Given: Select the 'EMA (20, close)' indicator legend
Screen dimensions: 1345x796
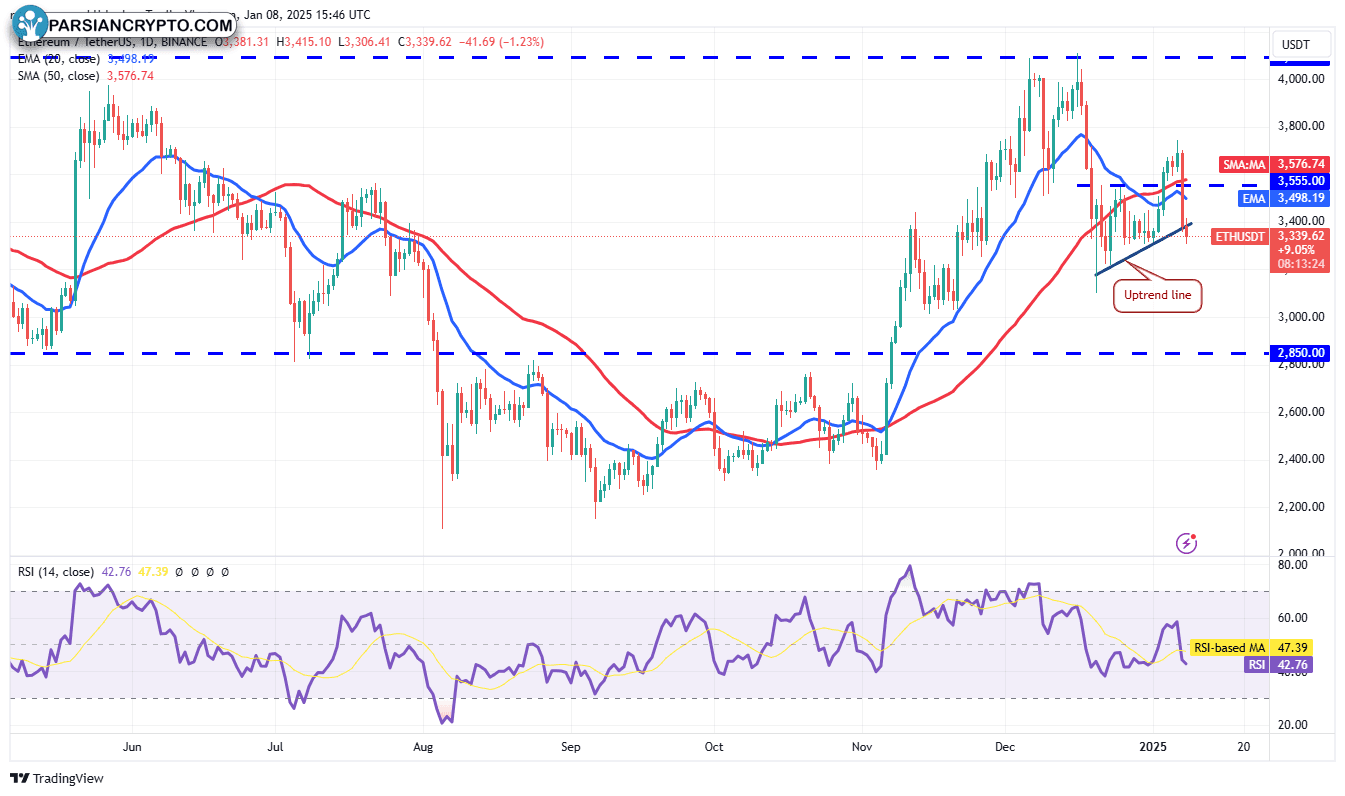Looking at the screenshot, I should (61, 59).
